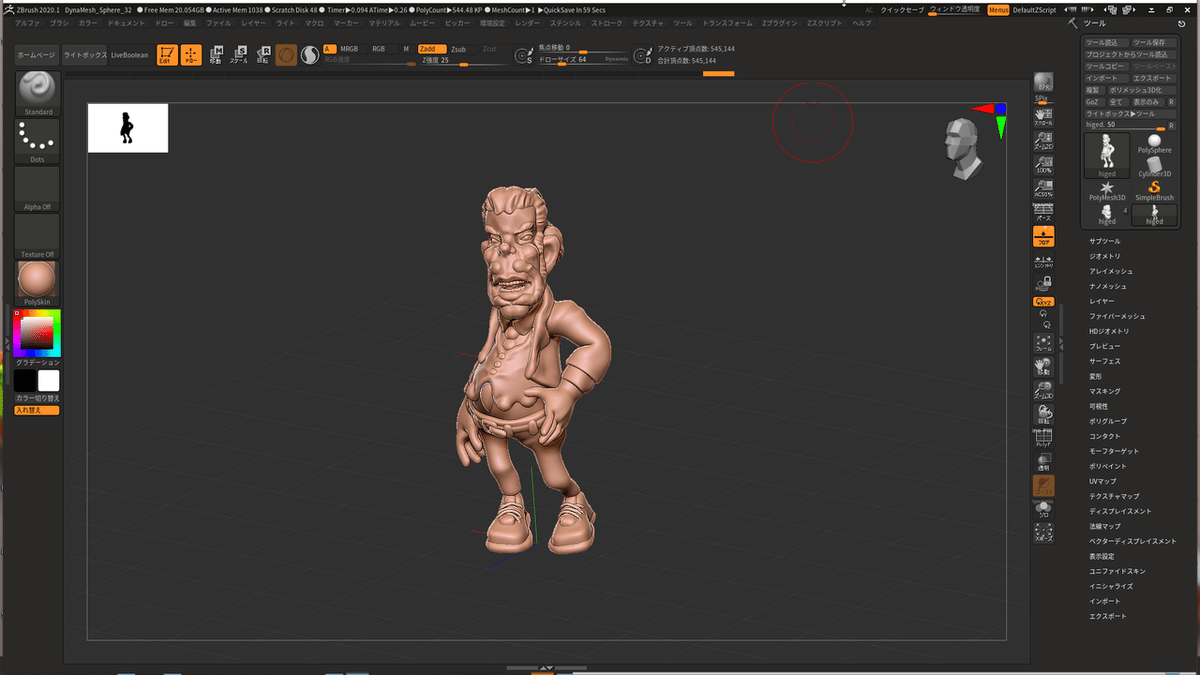Pick the Cylinder3D tool
This screenshot has height=675, width=1200.
pyautogui.click(x=1154, y=166)
